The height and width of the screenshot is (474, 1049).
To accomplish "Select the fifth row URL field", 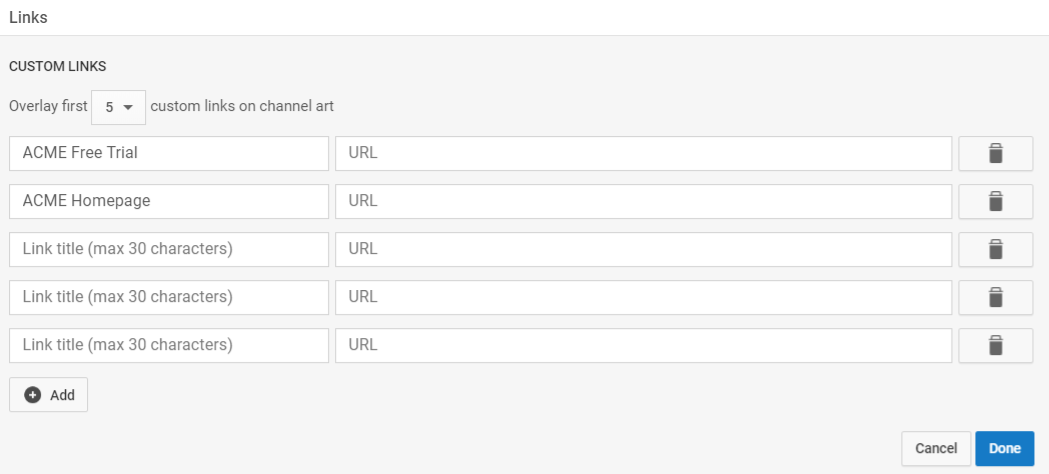I will coord(643,345).
